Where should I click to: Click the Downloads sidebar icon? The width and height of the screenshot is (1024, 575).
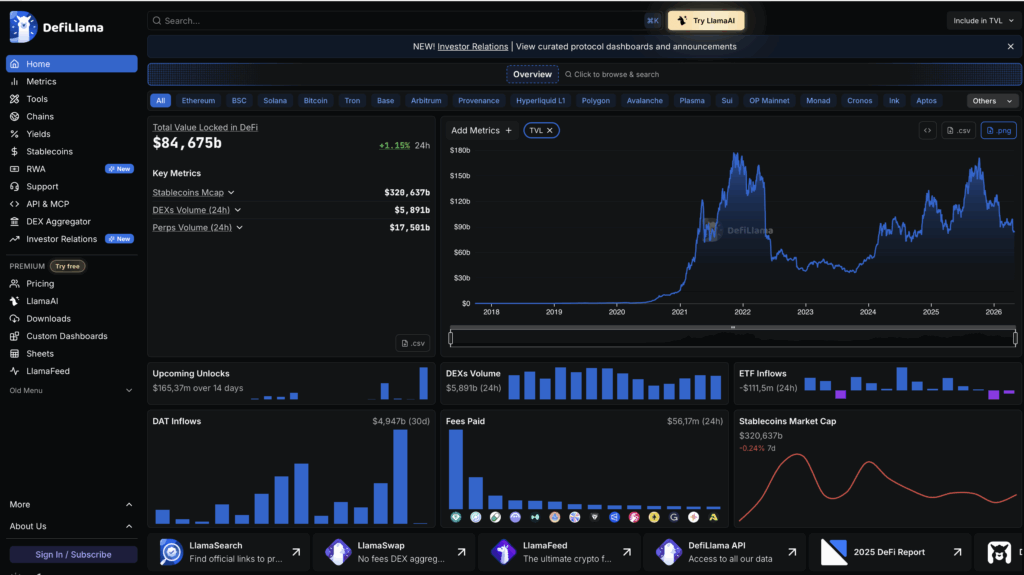(x=15, y=319)
